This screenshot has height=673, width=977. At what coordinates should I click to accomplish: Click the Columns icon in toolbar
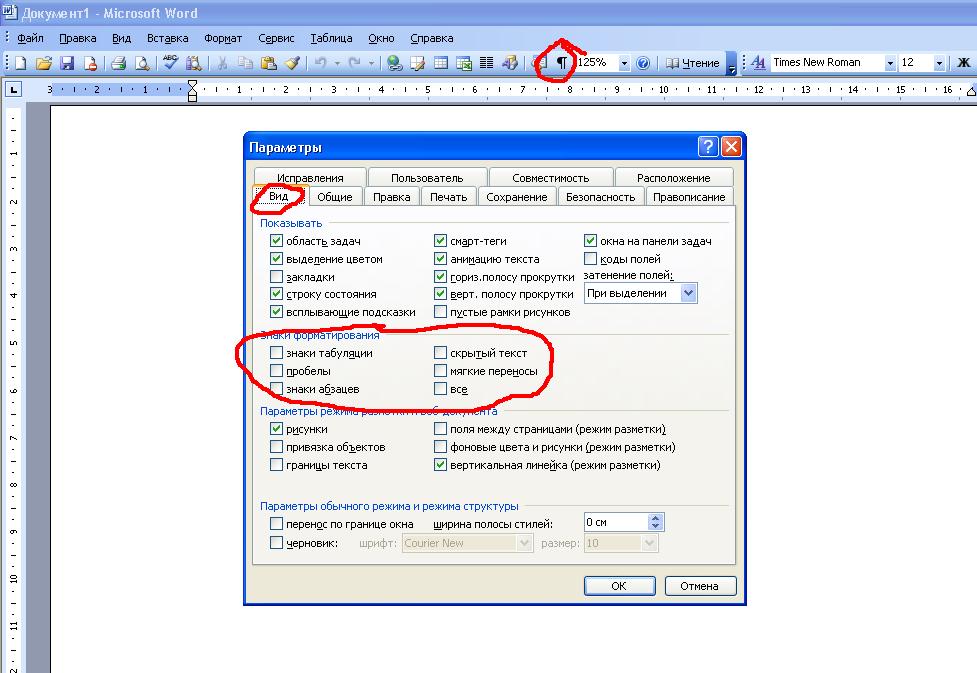[x=487, y=63]
